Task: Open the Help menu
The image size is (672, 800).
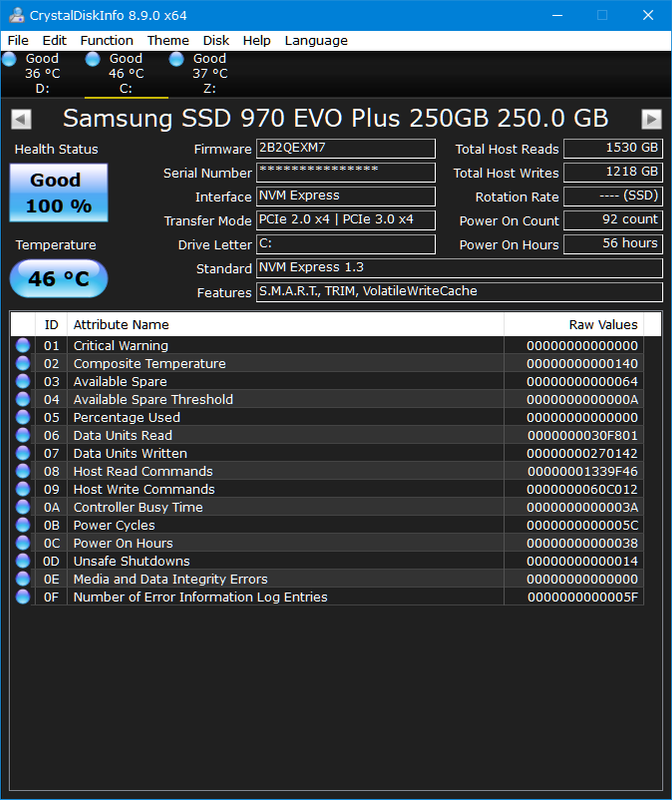Action: [256, 40]
